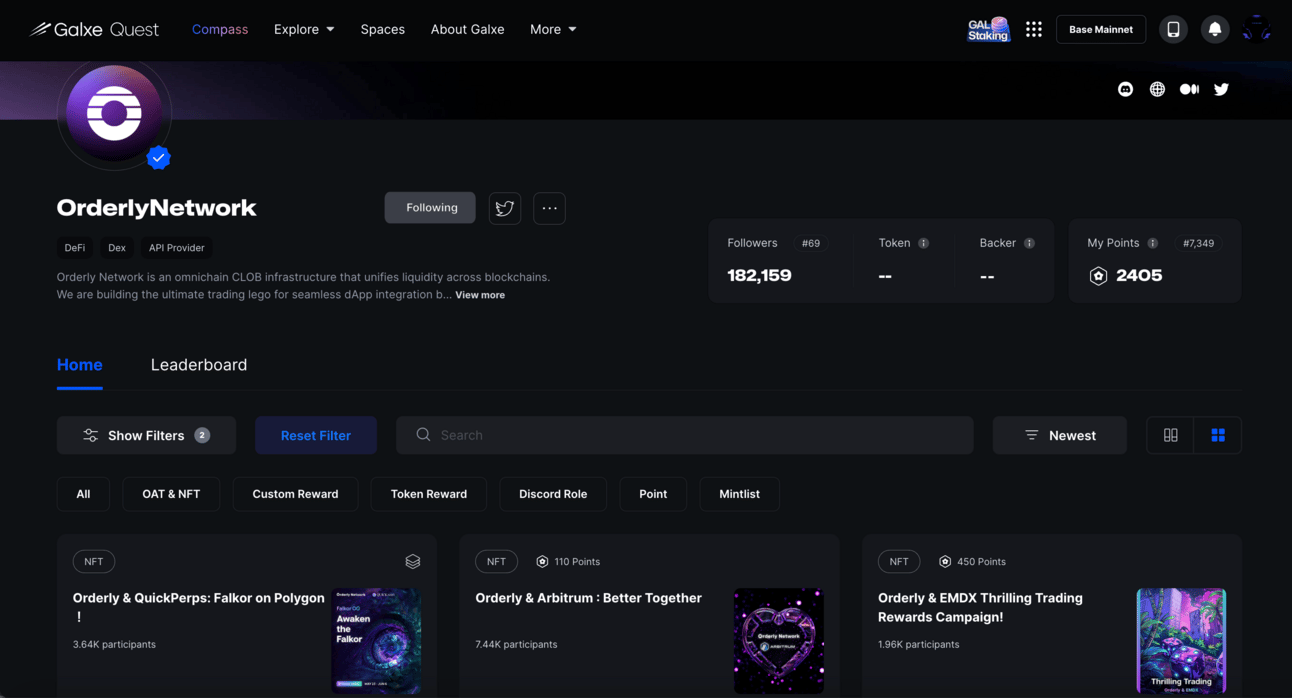Toggle the Following button
Screen dimensions: 1292x698
pos(430,208)
